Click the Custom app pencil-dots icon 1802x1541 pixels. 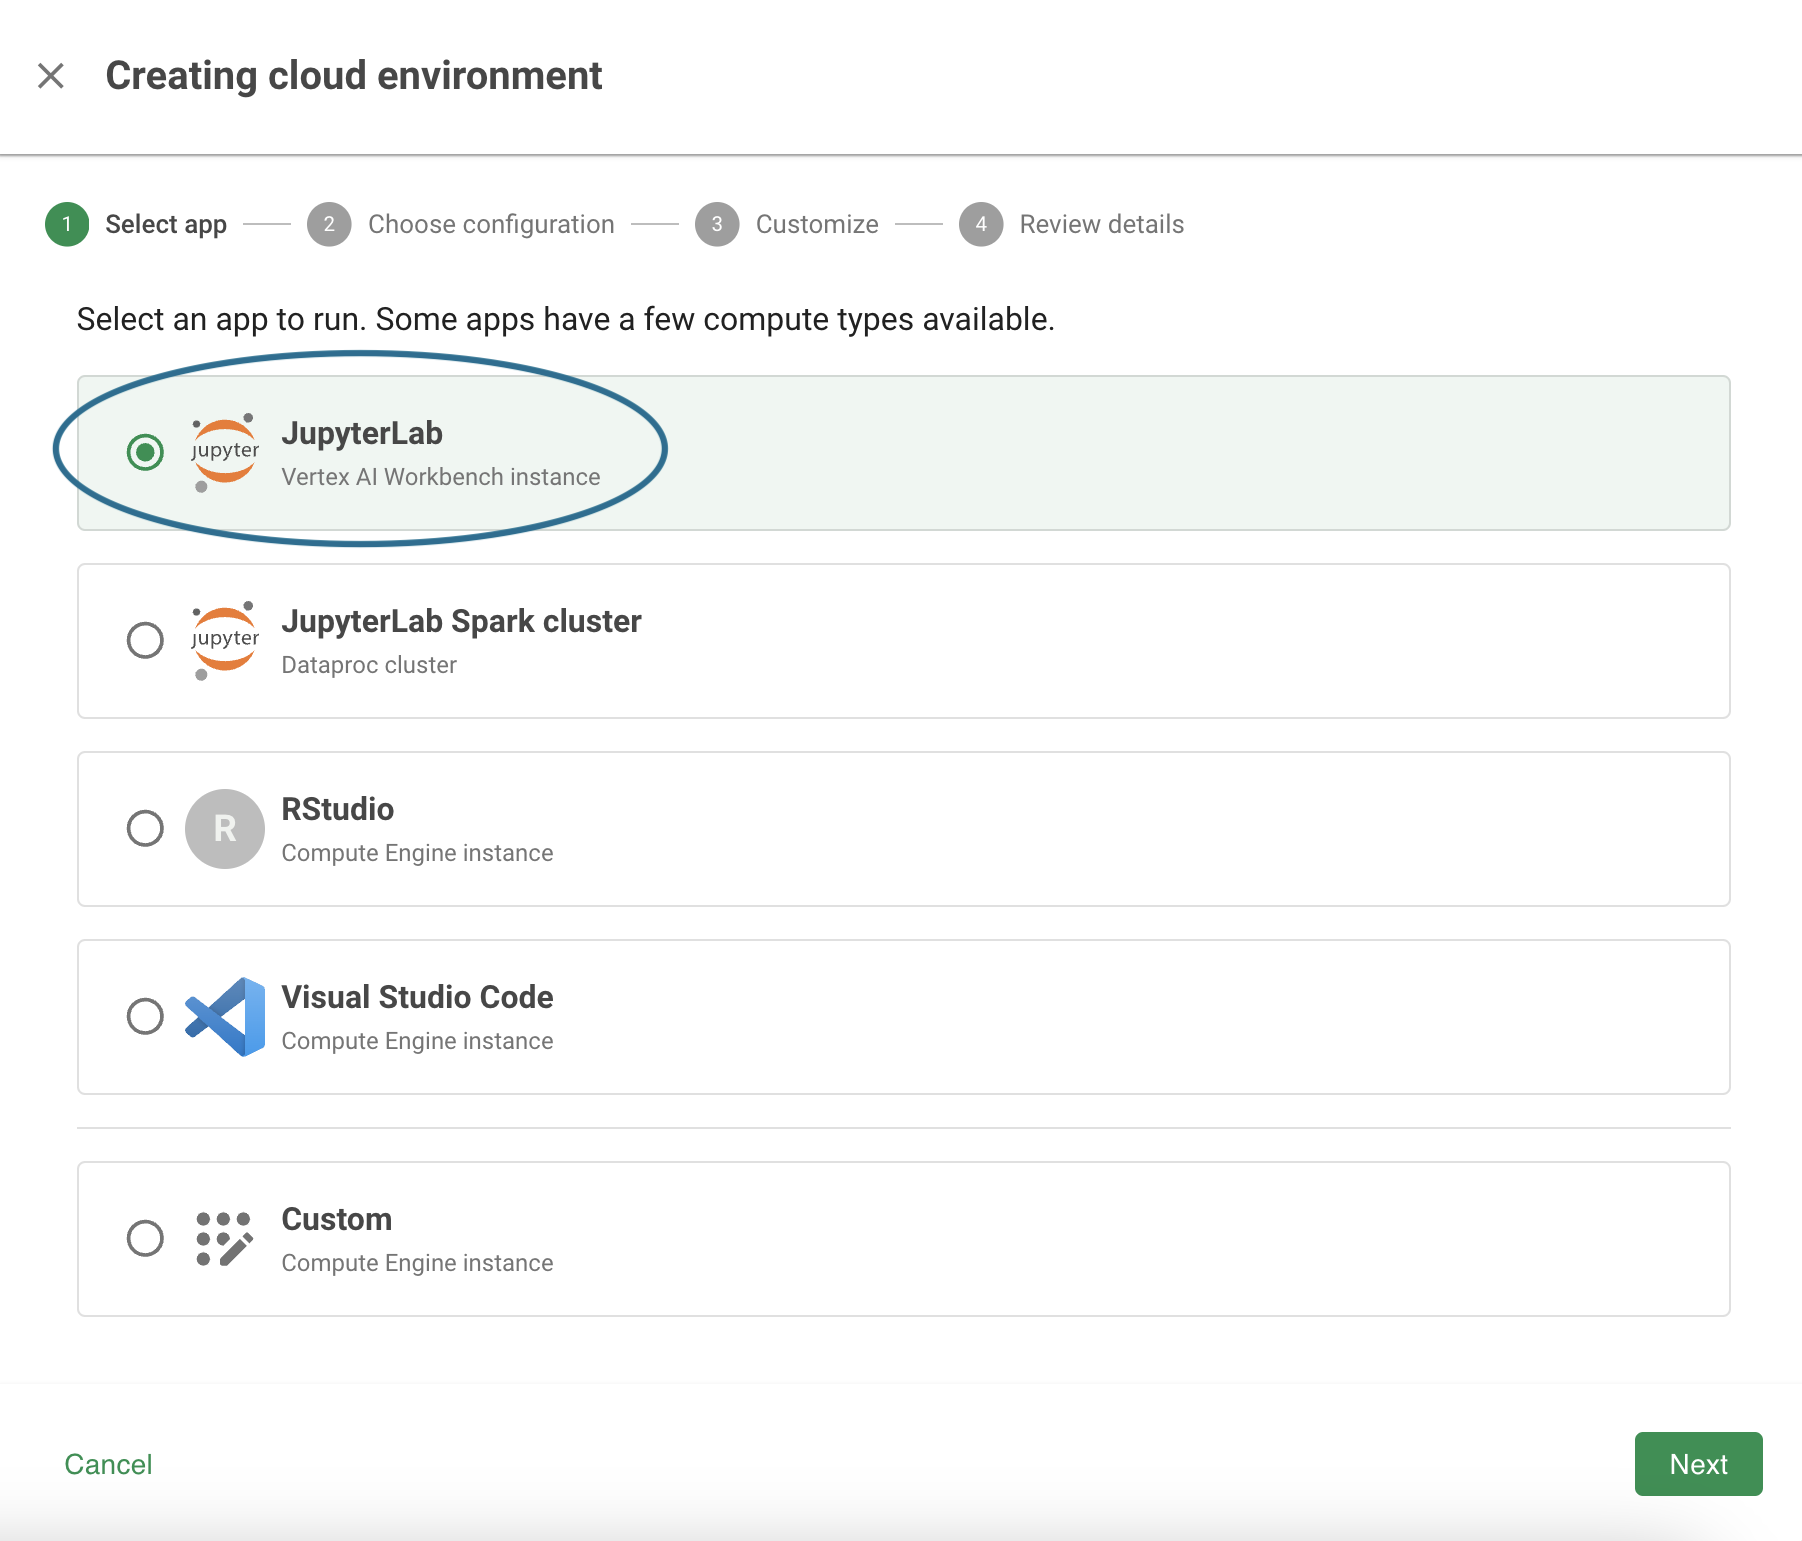pyautogui.click(x=225, y=1239)
